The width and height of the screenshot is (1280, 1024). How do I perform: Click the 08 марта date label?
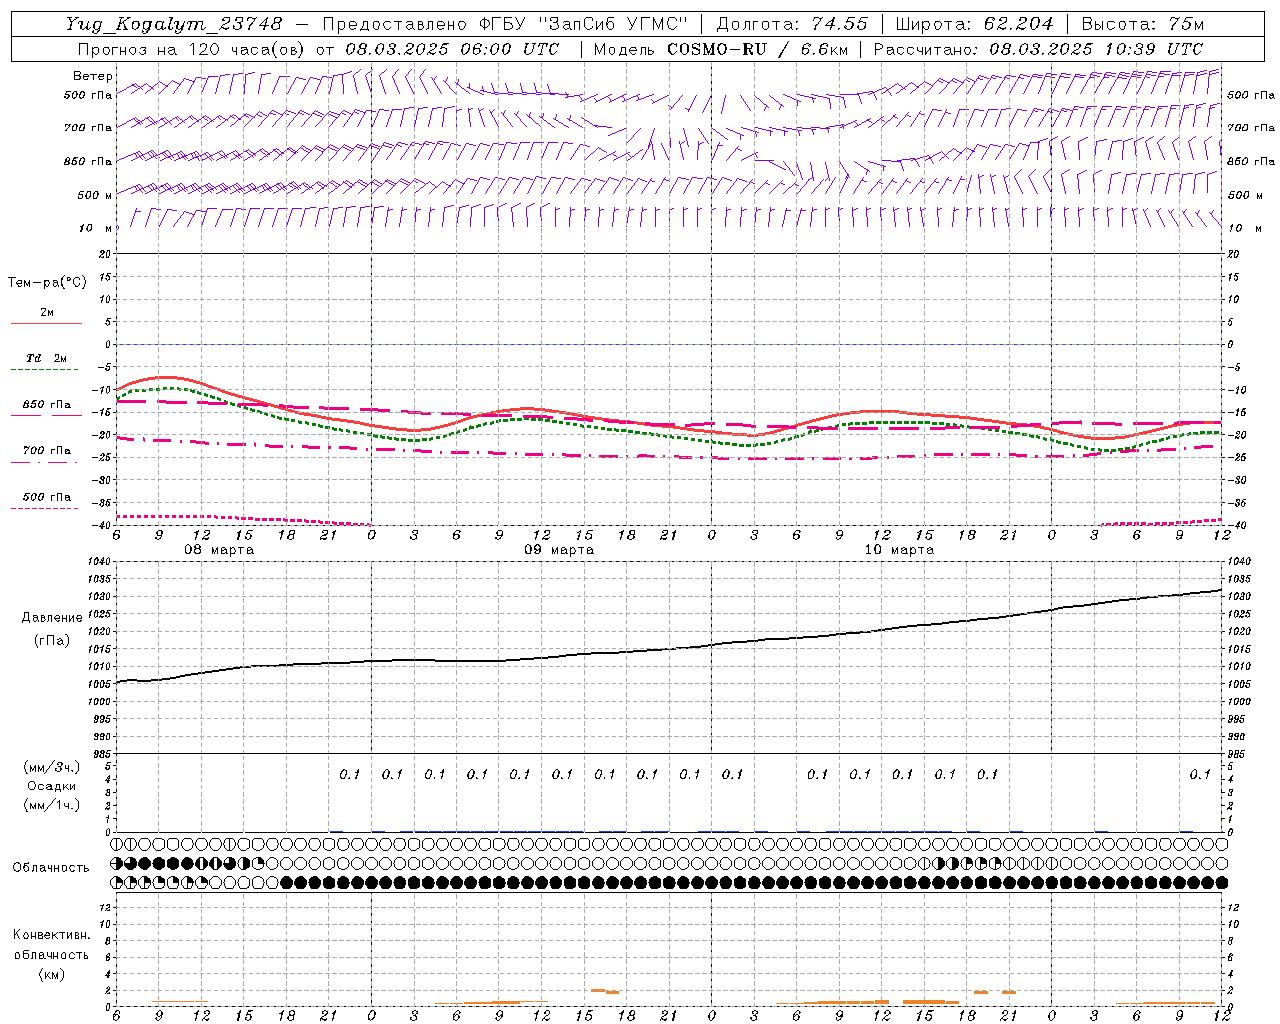[219, 550]
